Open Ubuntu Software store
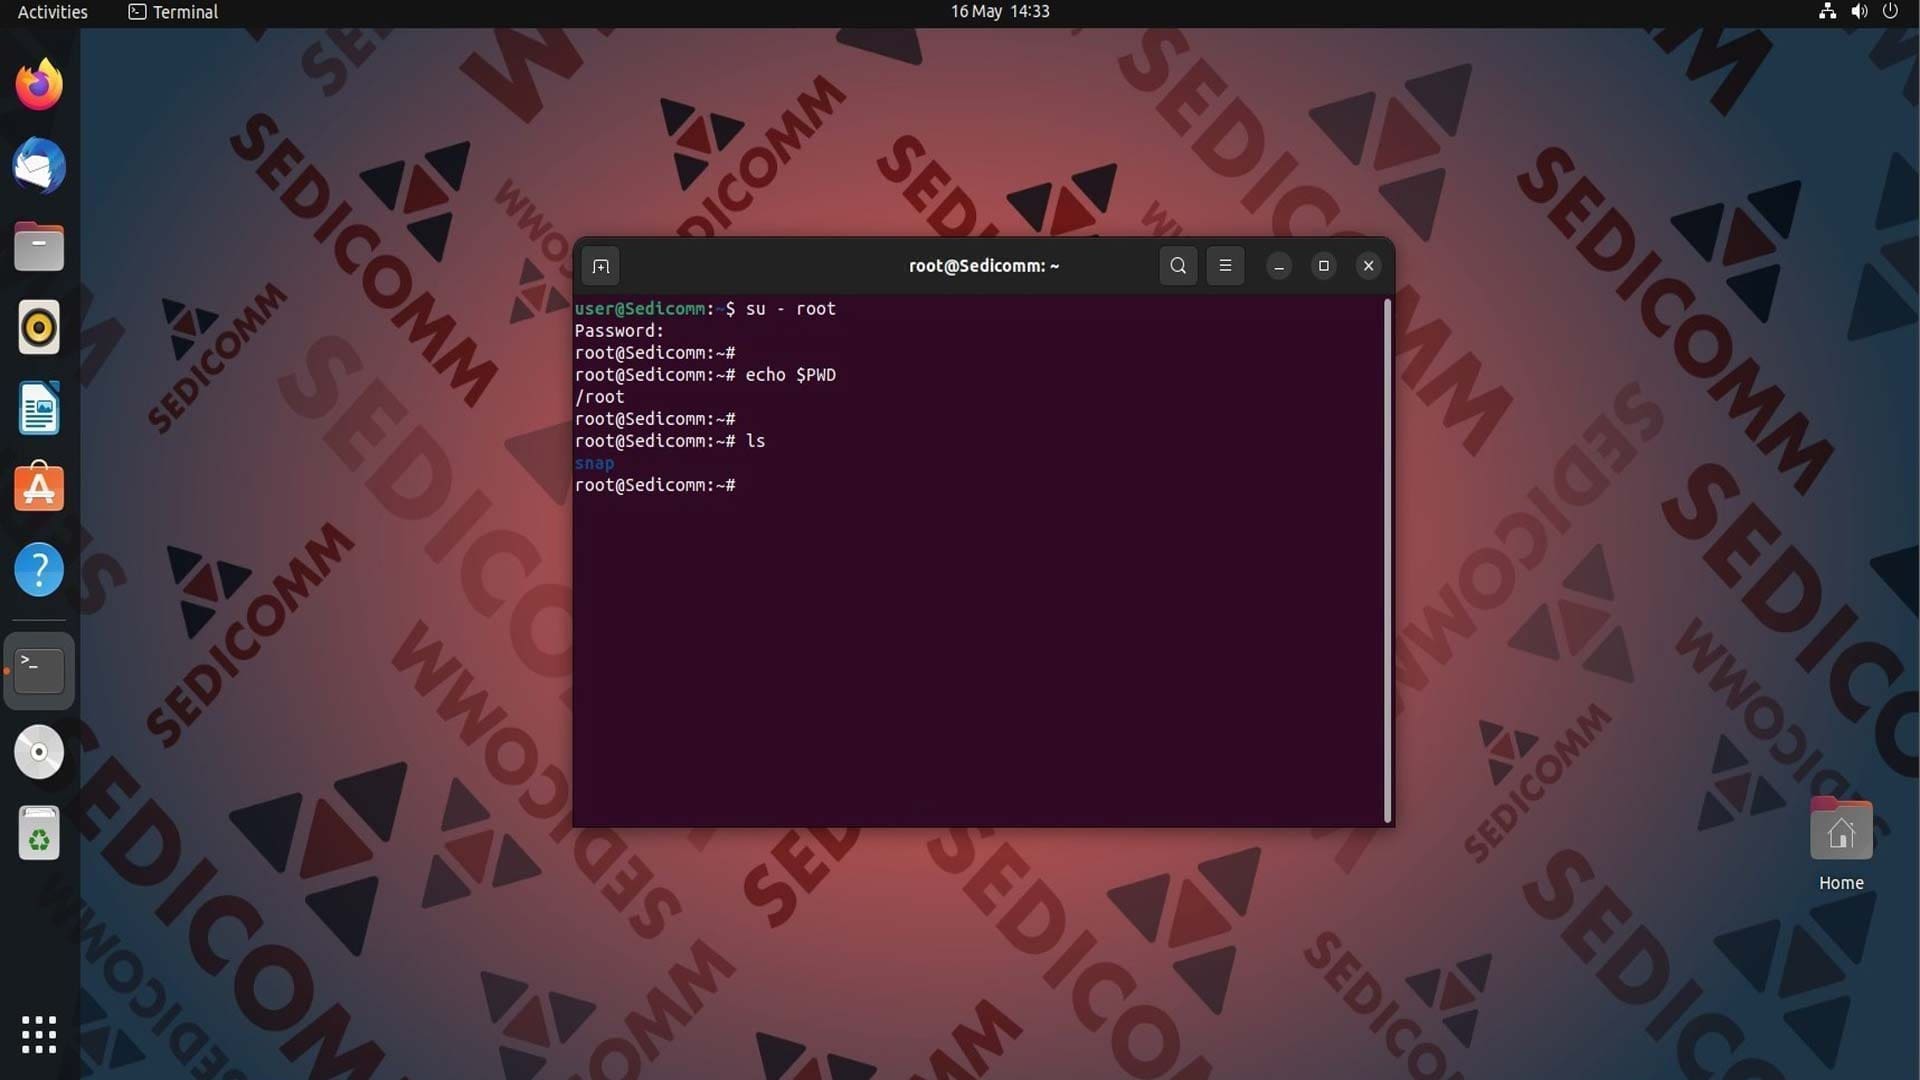The height and width of the screenshot is (1080, 1920). 39,489
